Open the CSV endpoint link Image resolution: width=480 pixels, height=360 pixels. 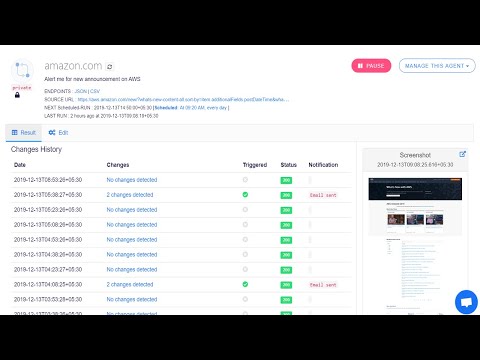tap(95, 91)
